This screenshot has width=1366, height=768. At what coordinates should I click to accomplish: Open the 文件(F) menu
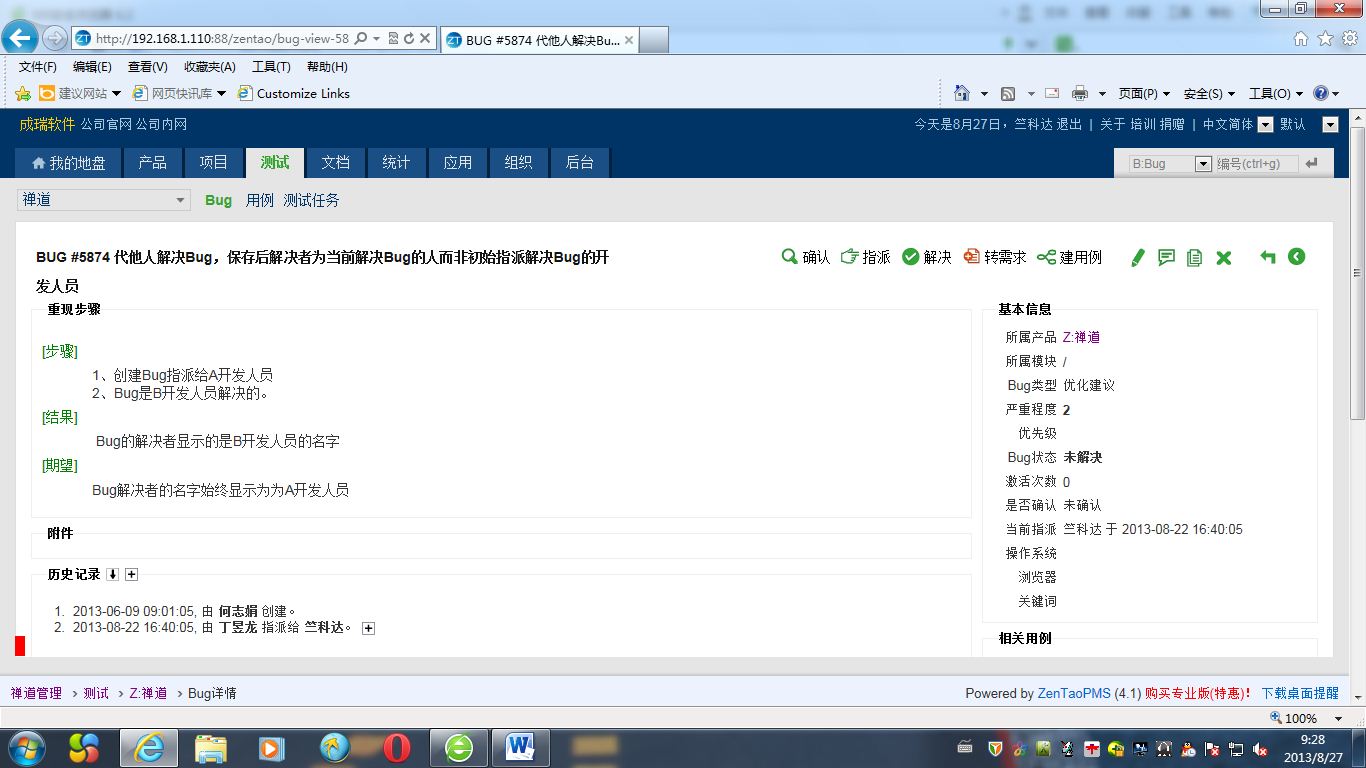click(x=38, y=67)
